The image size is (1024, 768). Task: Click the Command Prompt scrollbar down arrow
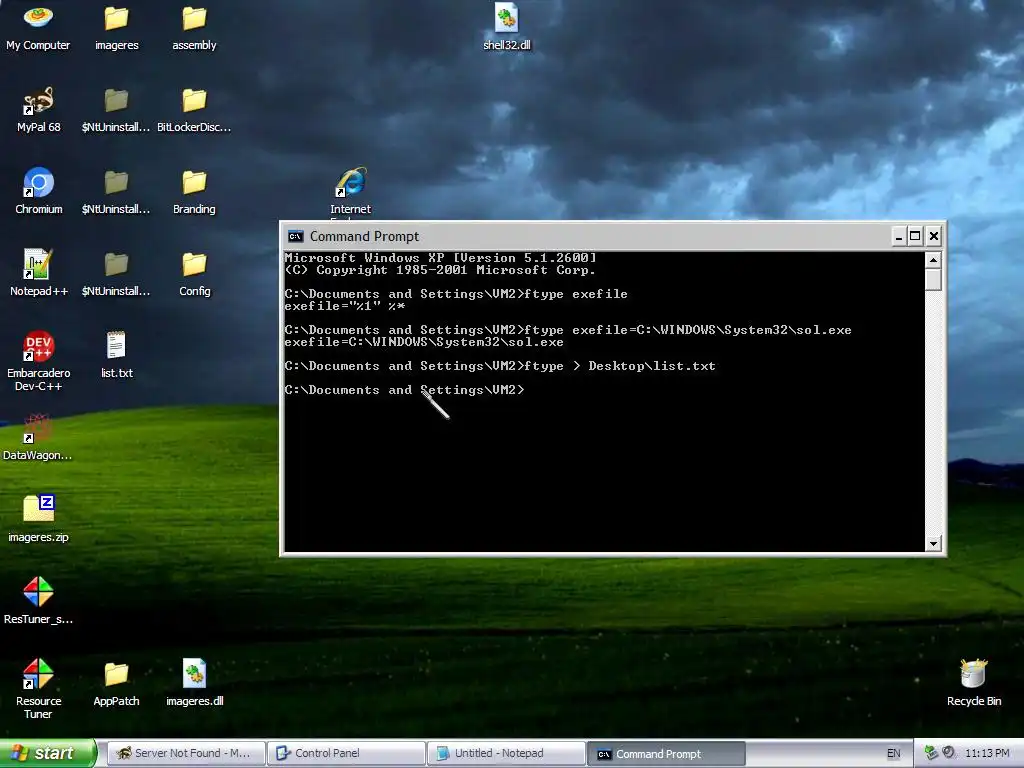[933, 543]
